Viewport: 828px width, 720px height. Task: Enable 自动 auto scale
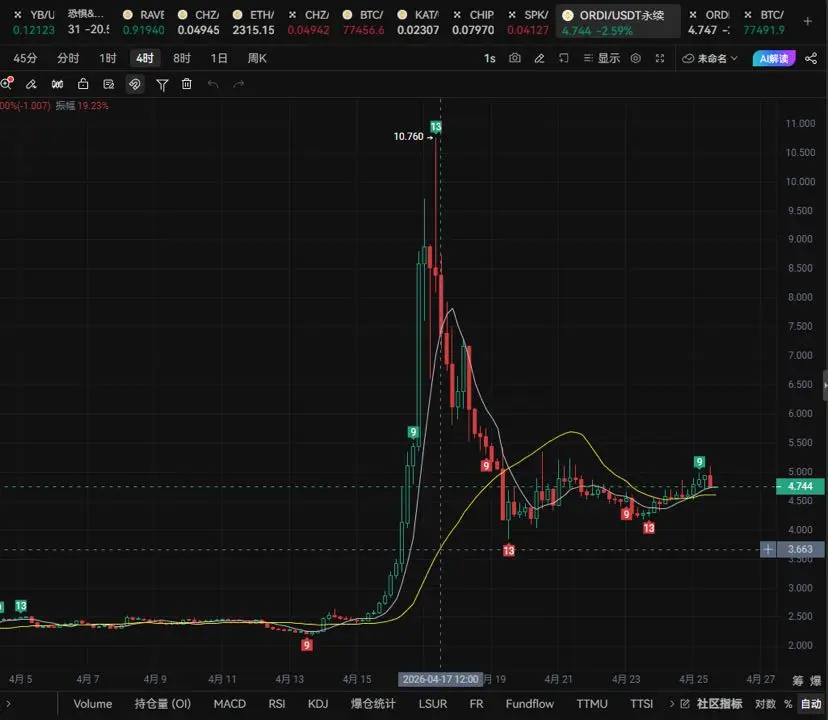click(x=811, y=704)
